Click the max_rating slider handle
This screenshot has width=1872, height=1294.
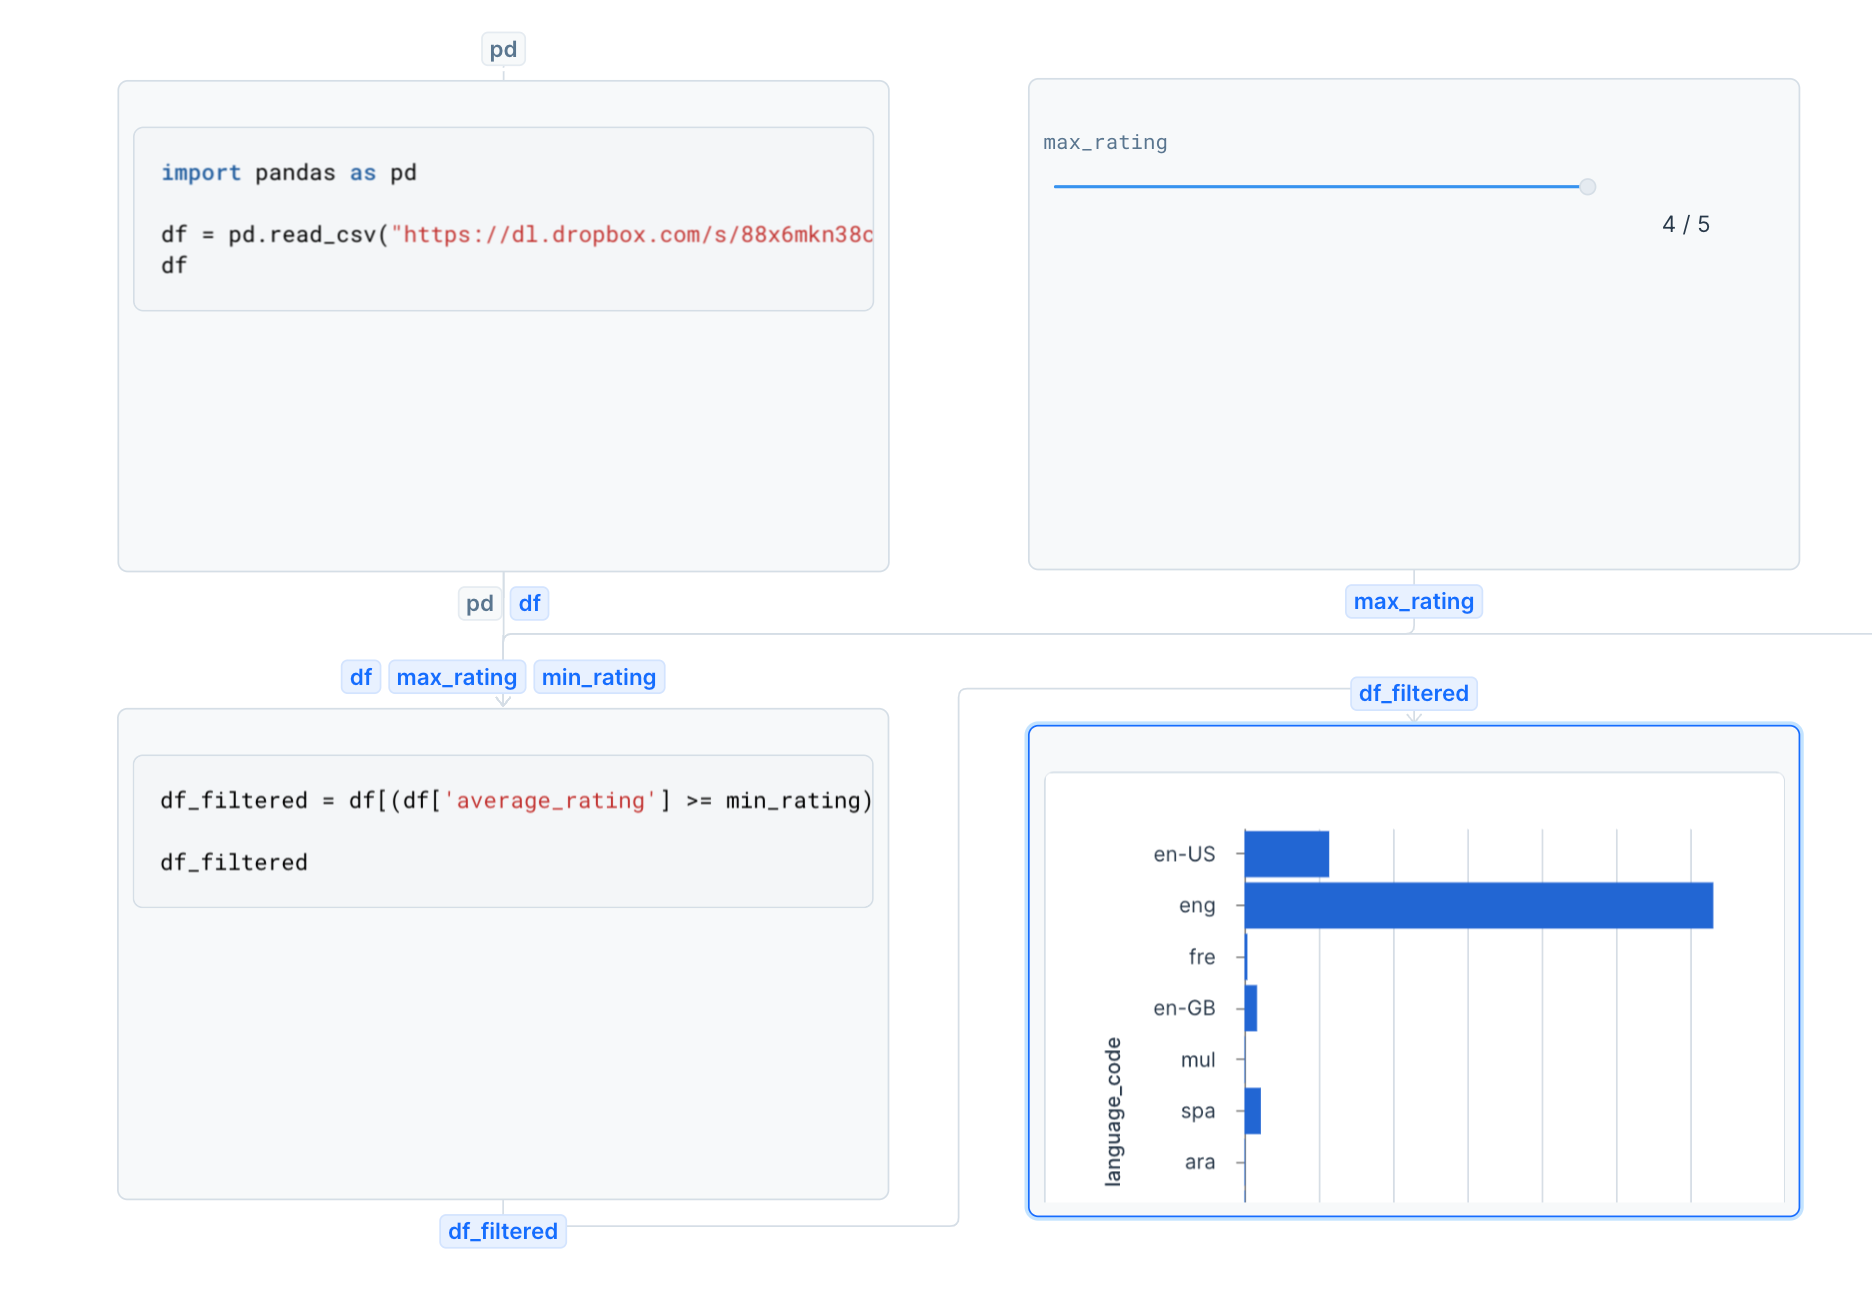(x=1587, y=187)
